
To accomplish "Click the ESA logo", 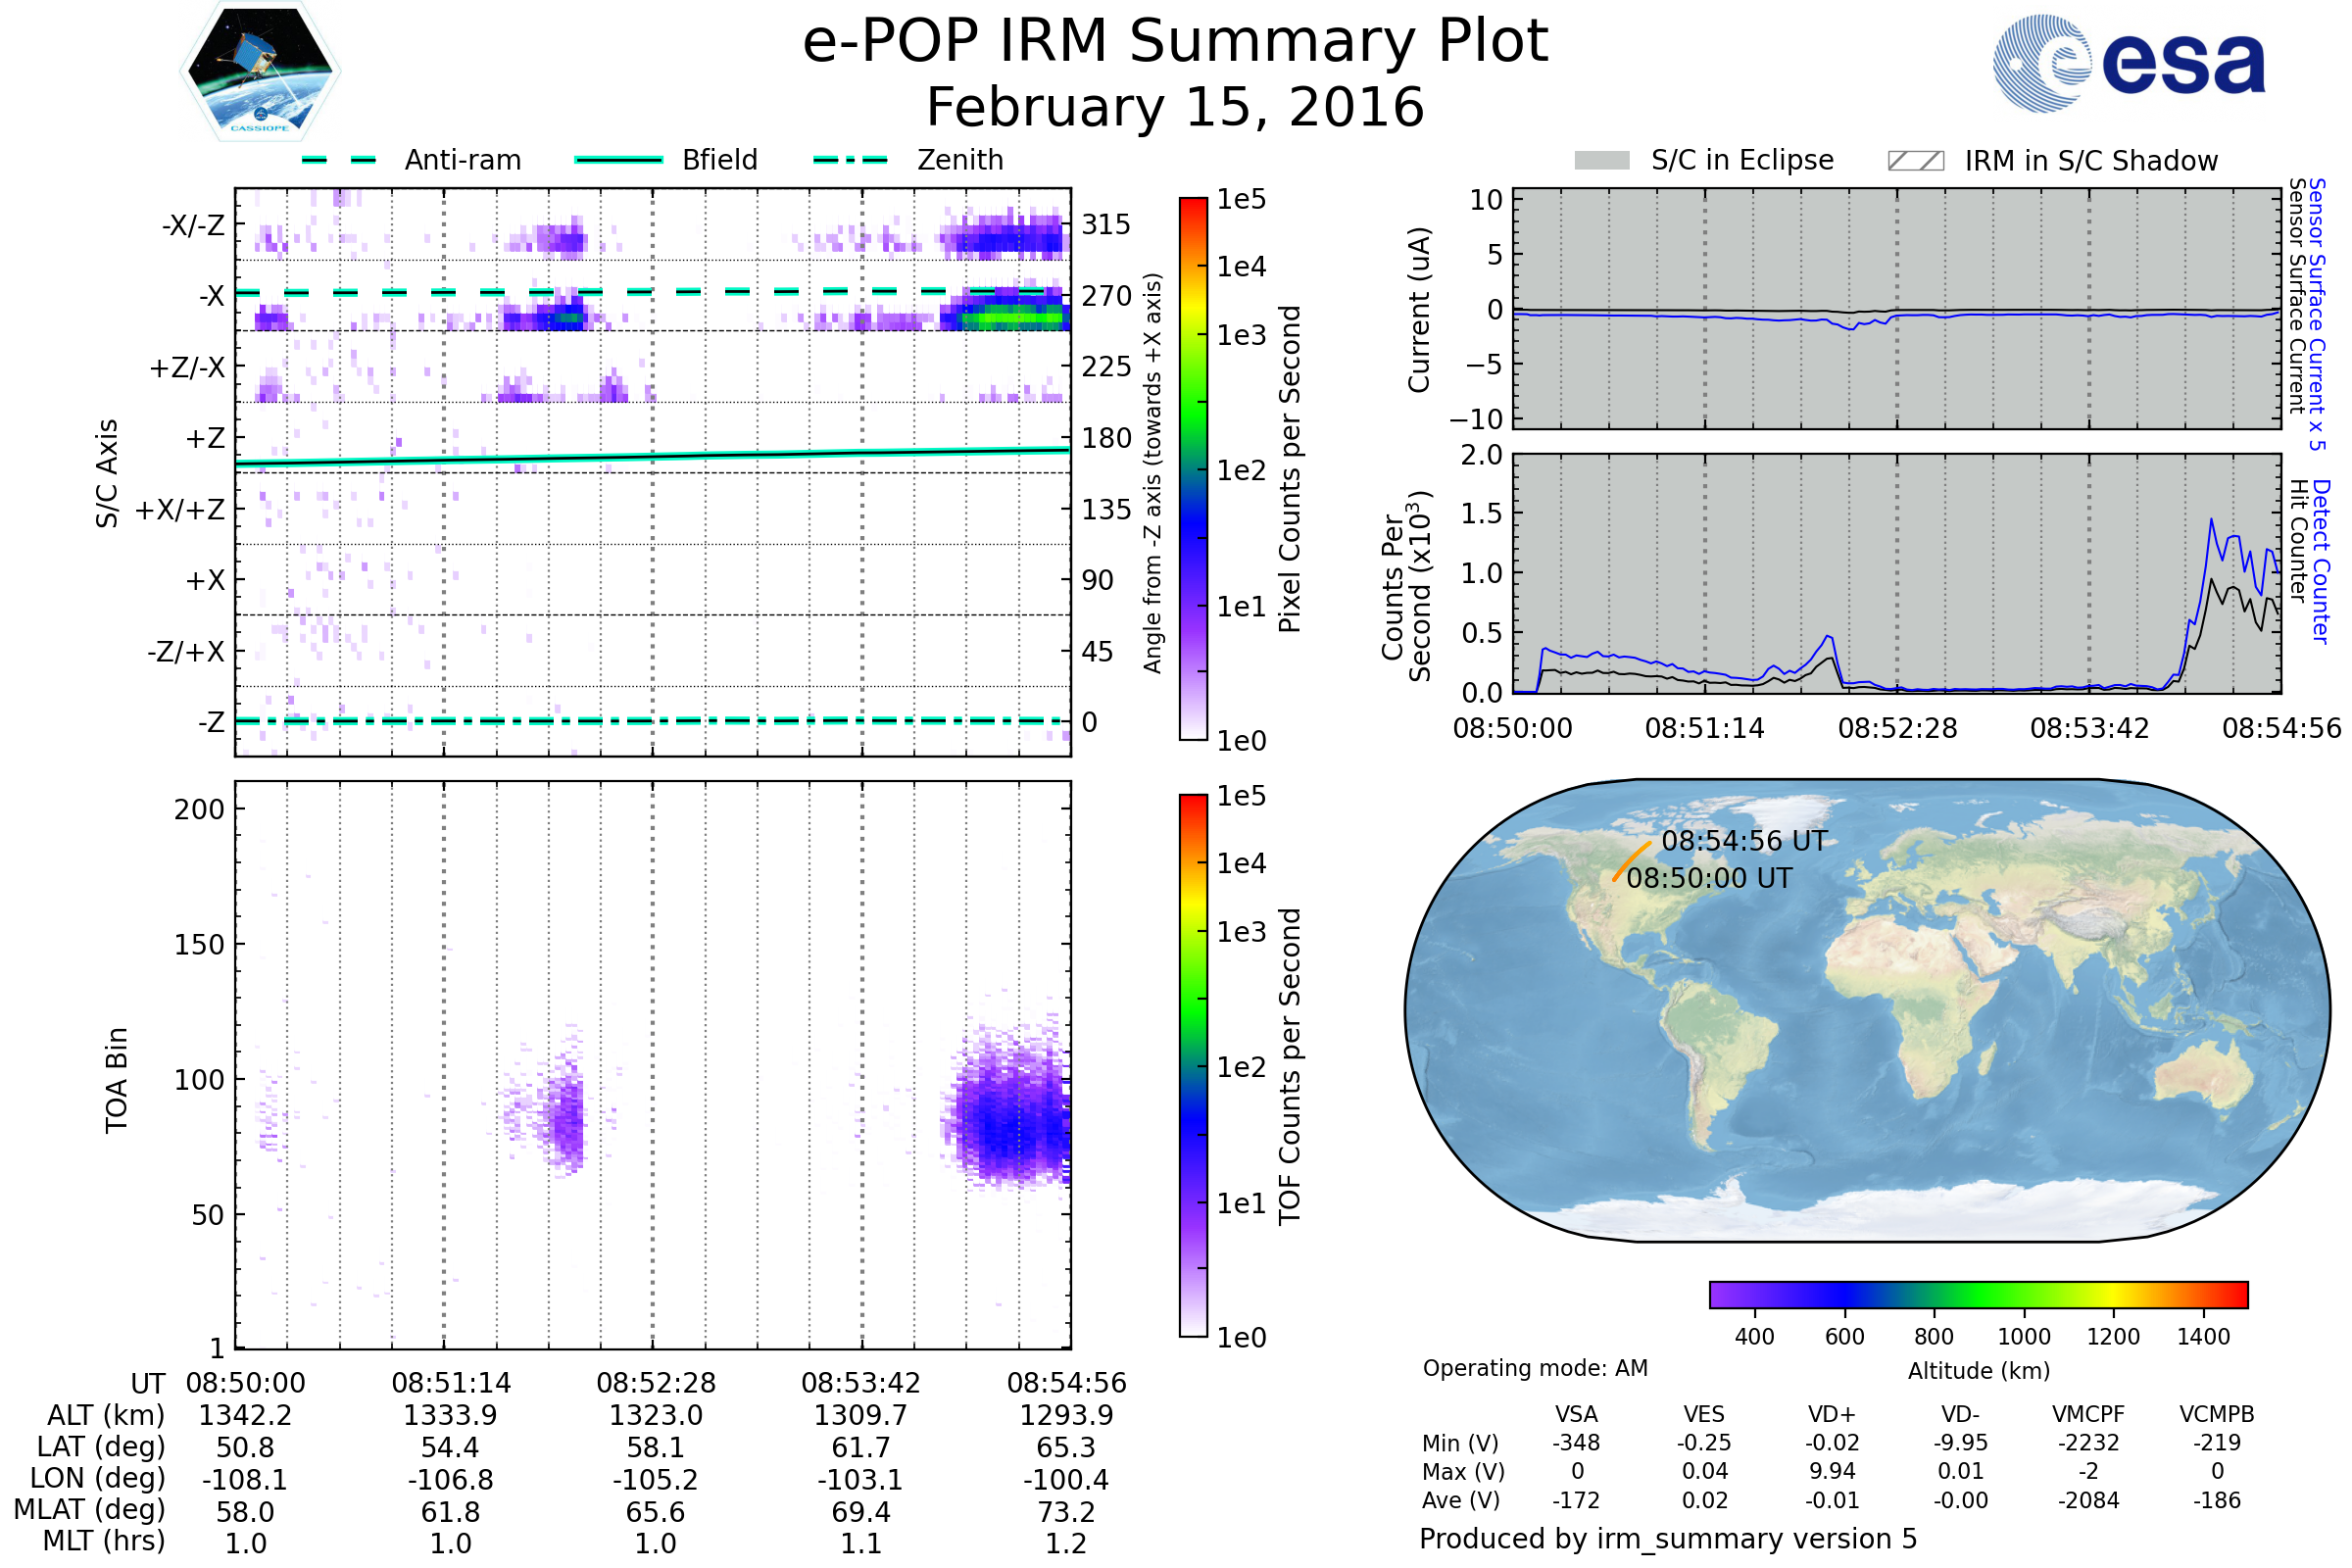I will [2130, 63].
